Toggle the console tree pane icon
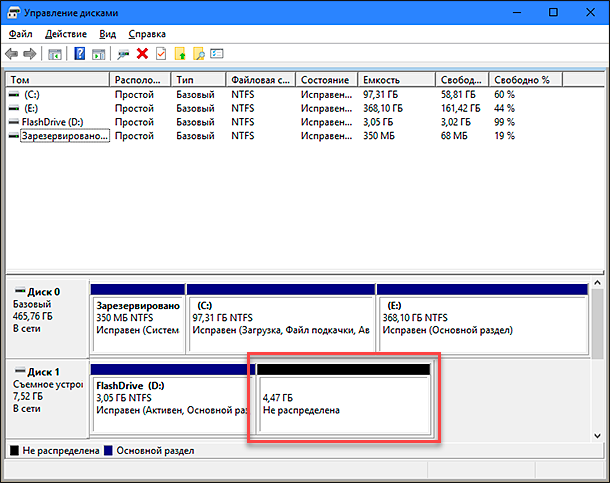The width and height of the screenshot is (610, 483). click(55, 54)
